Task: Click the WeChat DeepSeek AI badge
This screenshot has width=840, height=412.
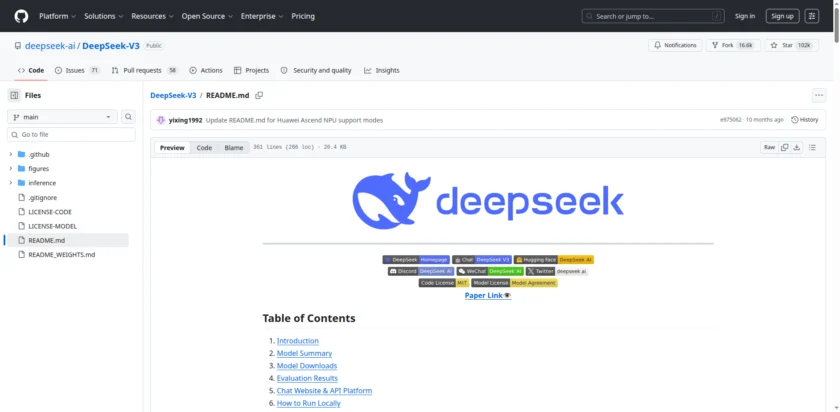Action: [490, 271]
